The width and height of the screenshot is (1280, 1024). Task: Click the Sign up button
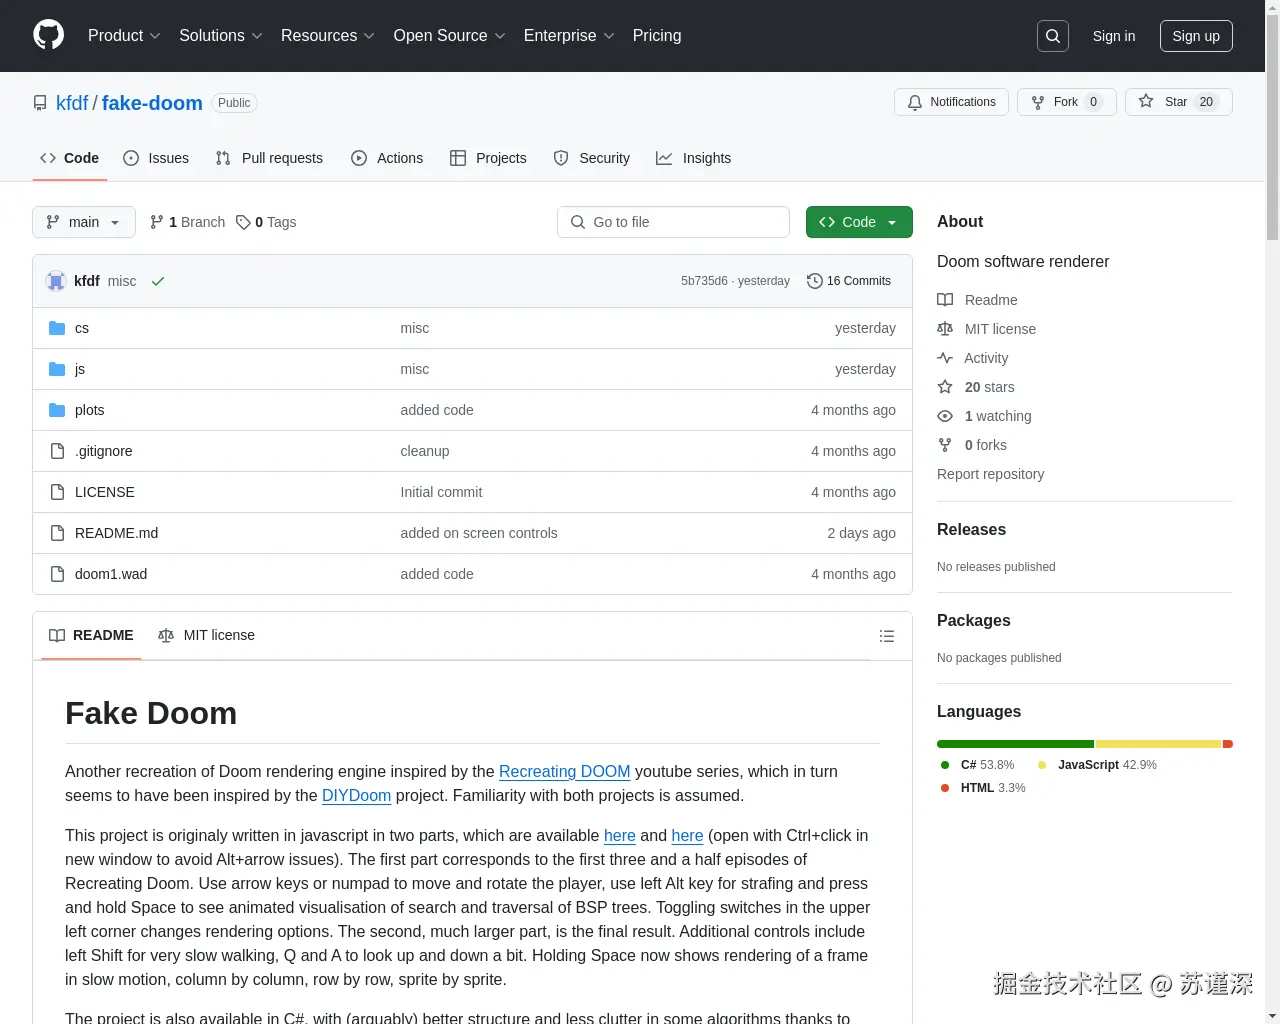pyautogui.click(x=1196, y=36)
